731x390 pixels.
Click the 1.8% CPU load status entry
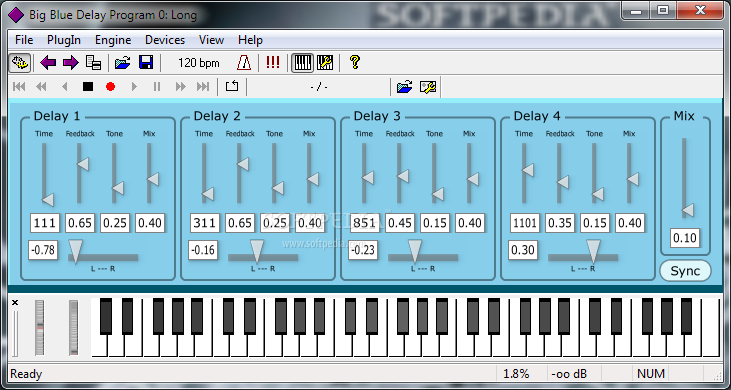click(516, 374)
